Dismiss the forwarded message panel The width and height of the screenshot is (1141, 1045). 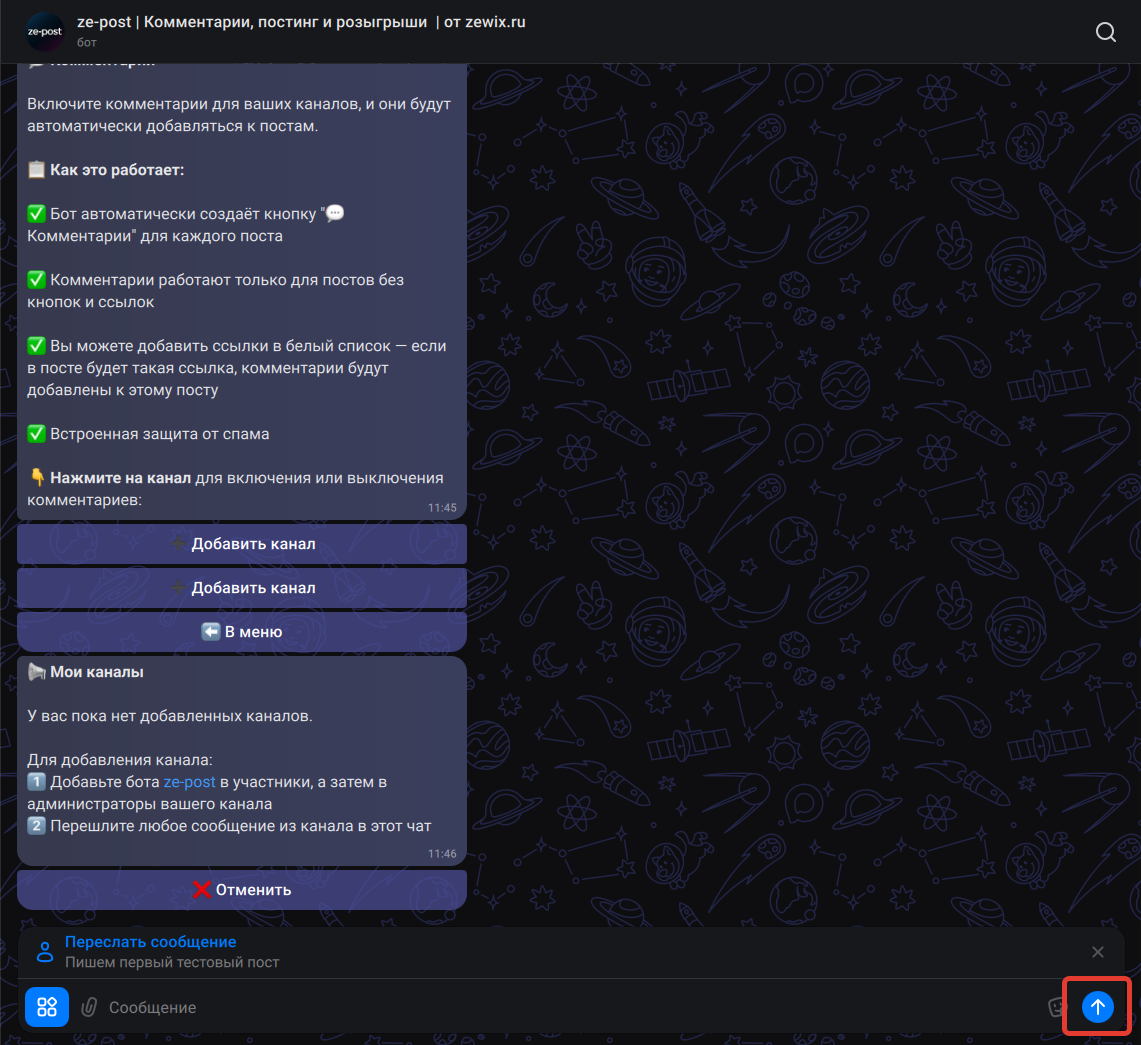1097,952
